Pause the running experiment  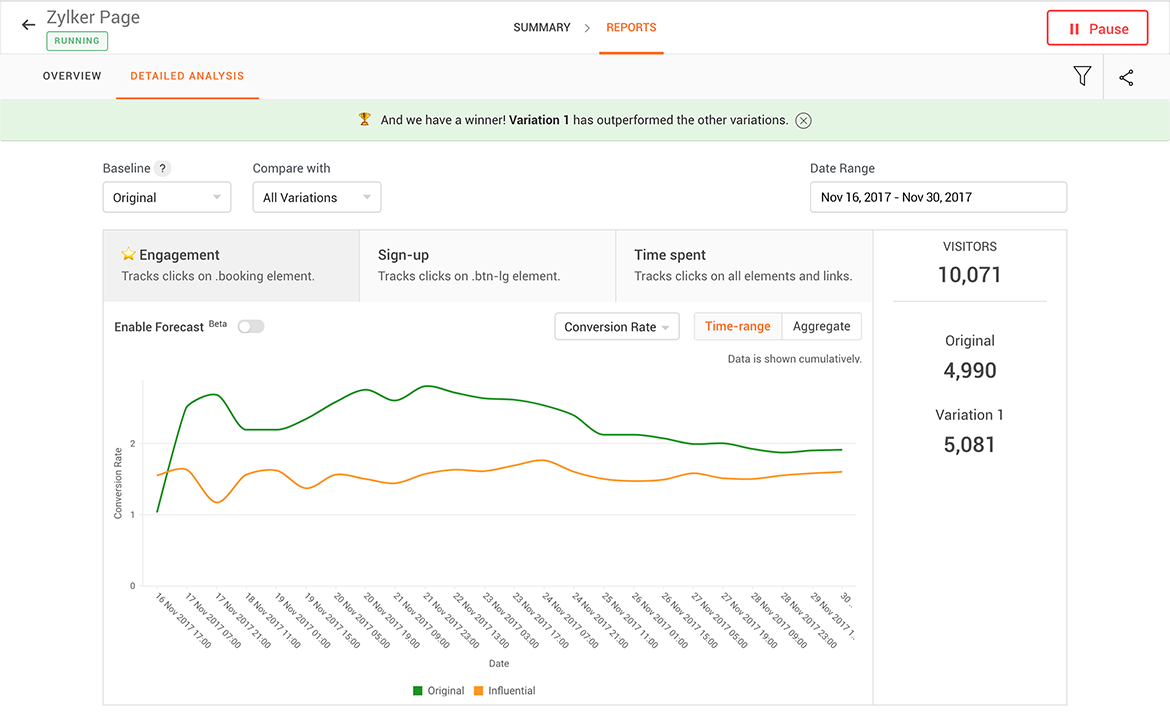pyautogui.click(x=1098, y=29)
